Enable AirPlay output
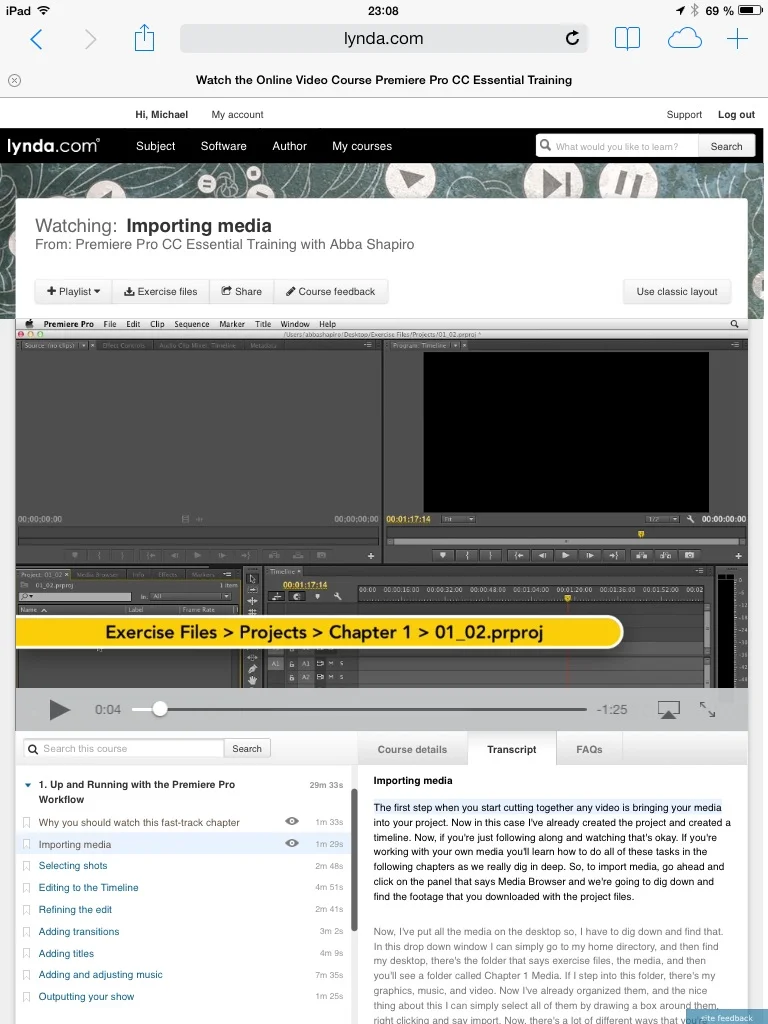 coord(668,709)
